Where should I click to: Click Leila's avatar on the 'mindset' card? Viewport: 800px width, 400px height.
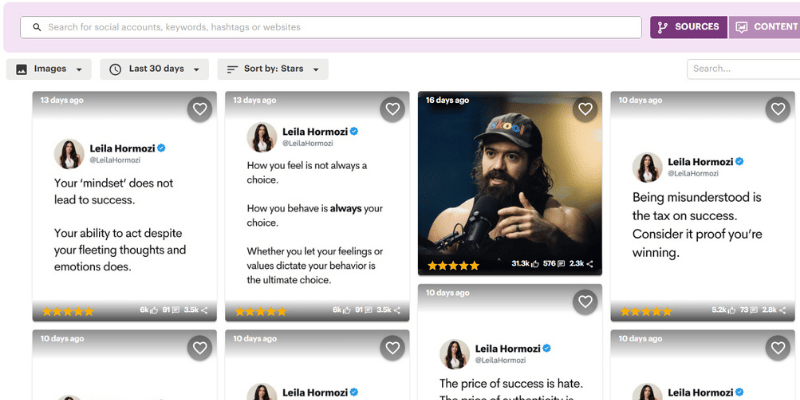(69, 154)
